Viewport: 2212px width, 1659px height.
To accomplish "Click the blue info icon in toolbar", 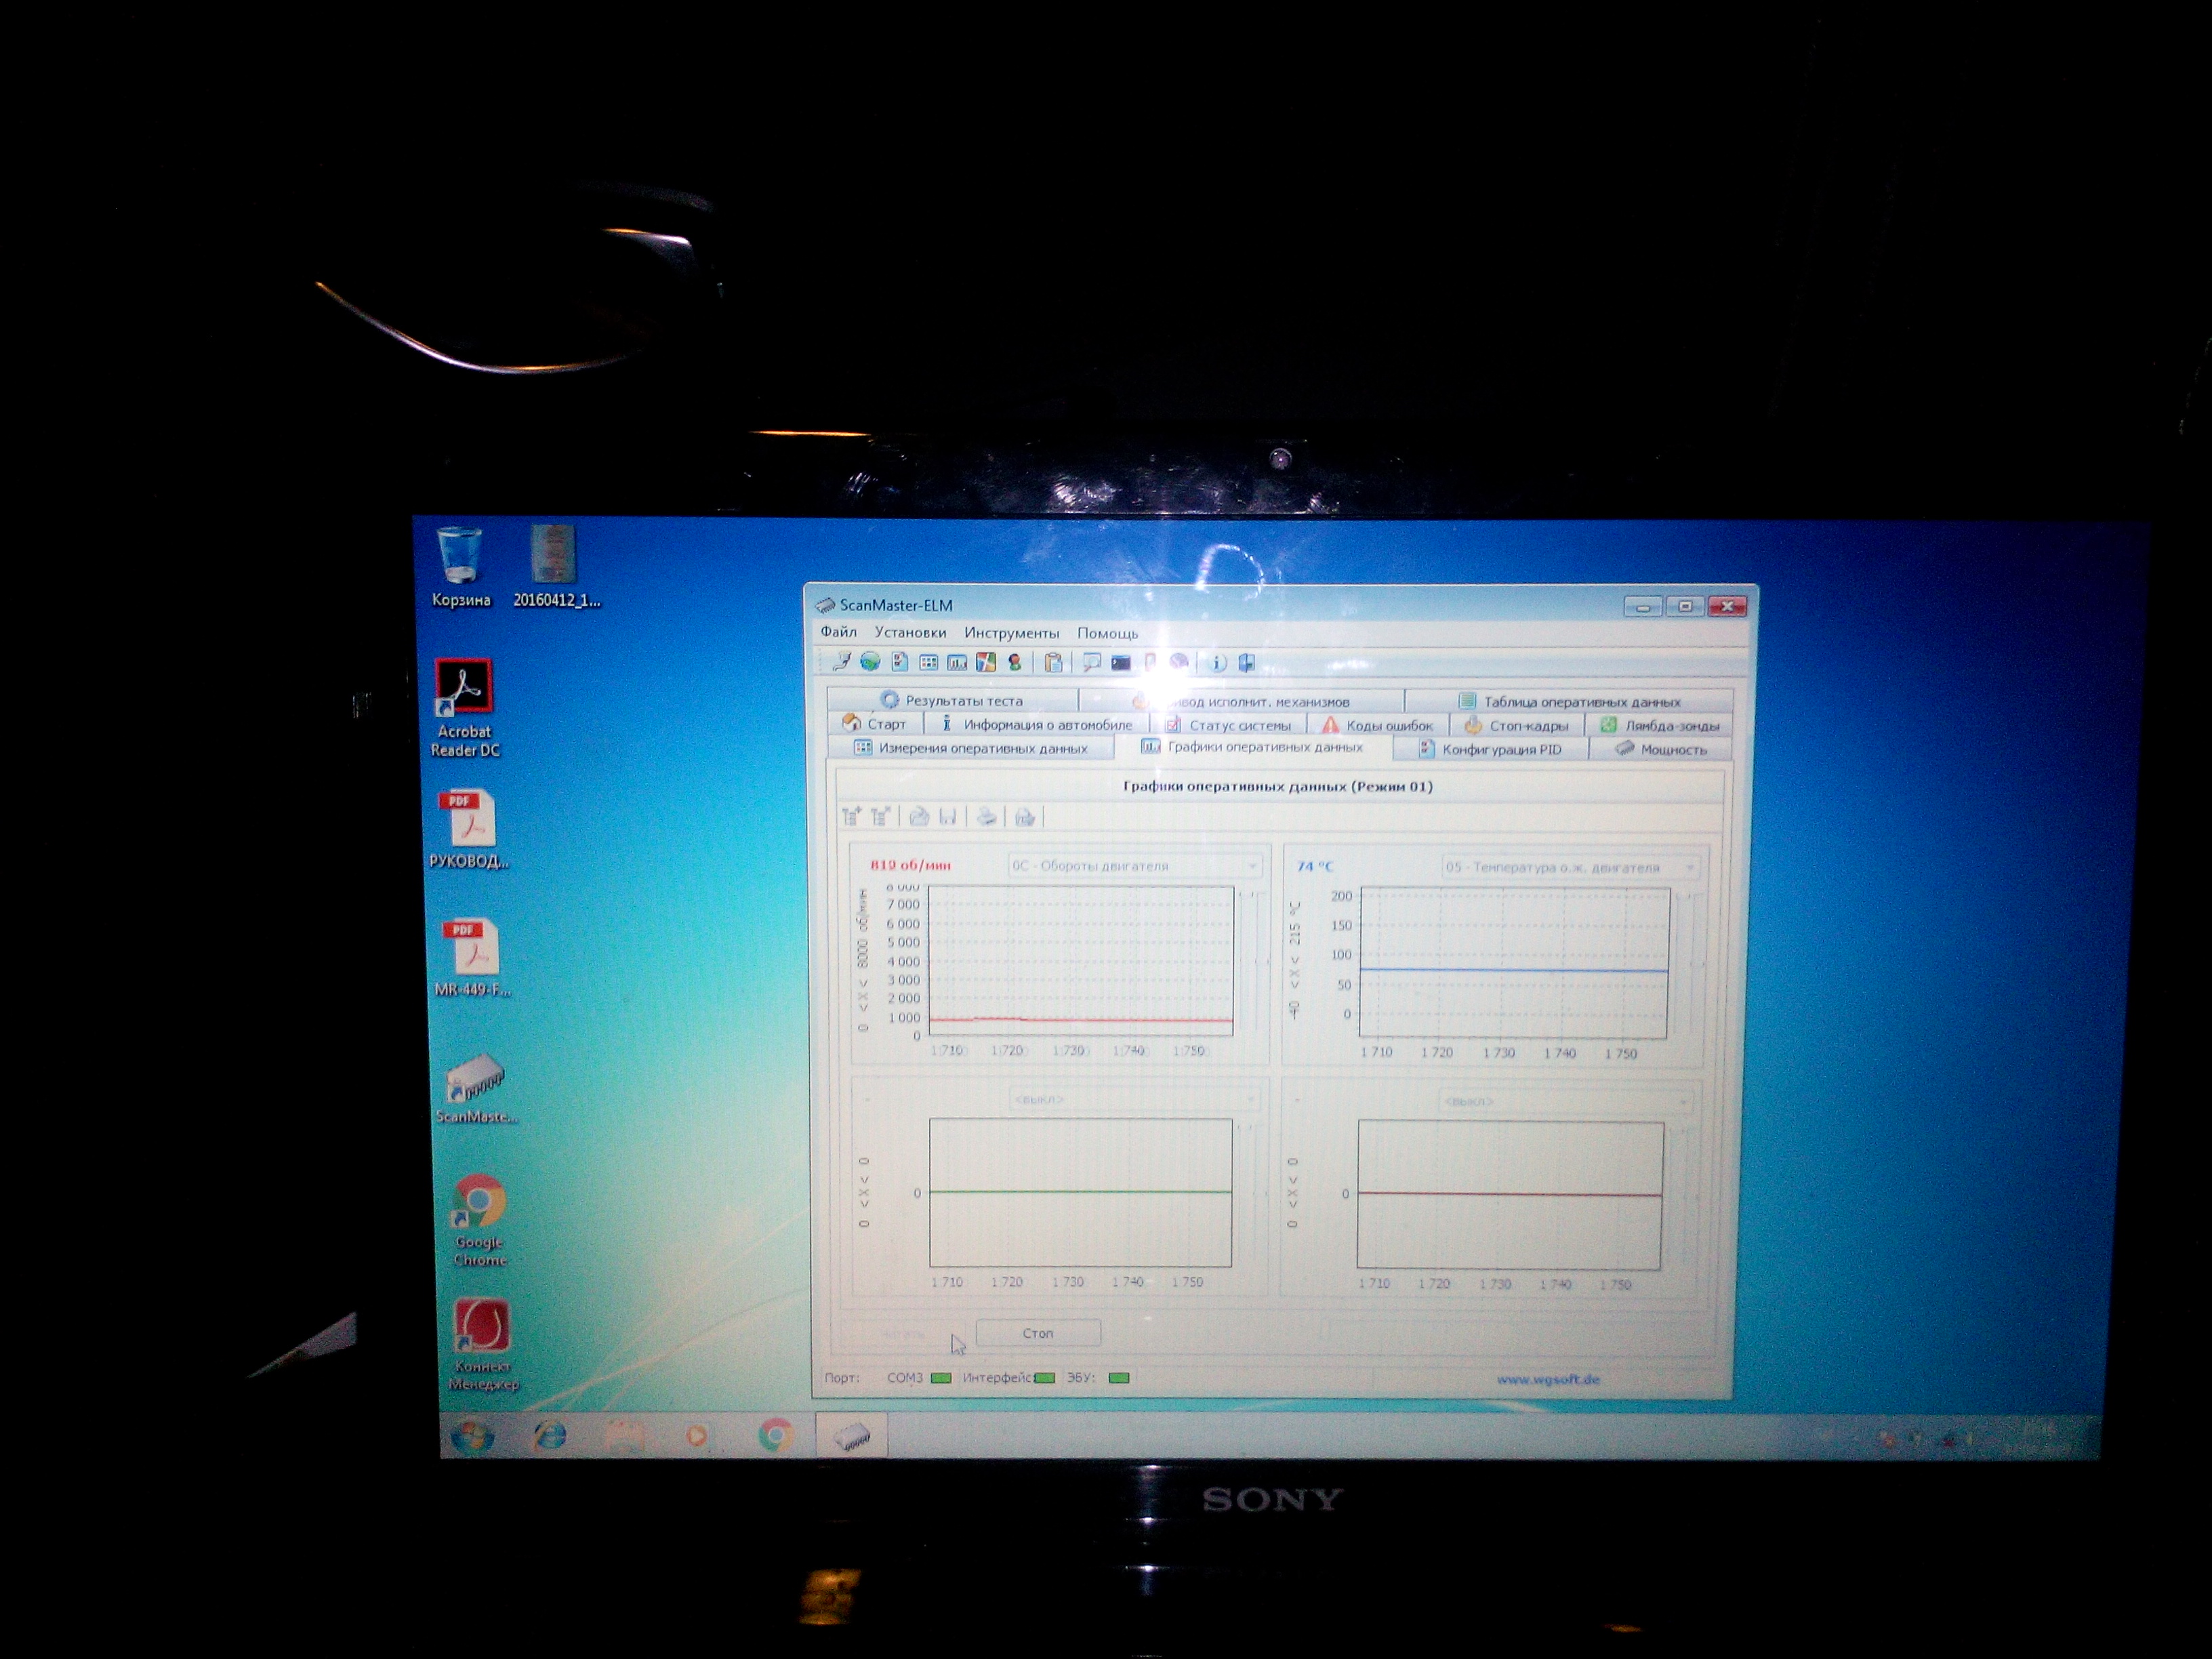I will (x=1217, y=663).
